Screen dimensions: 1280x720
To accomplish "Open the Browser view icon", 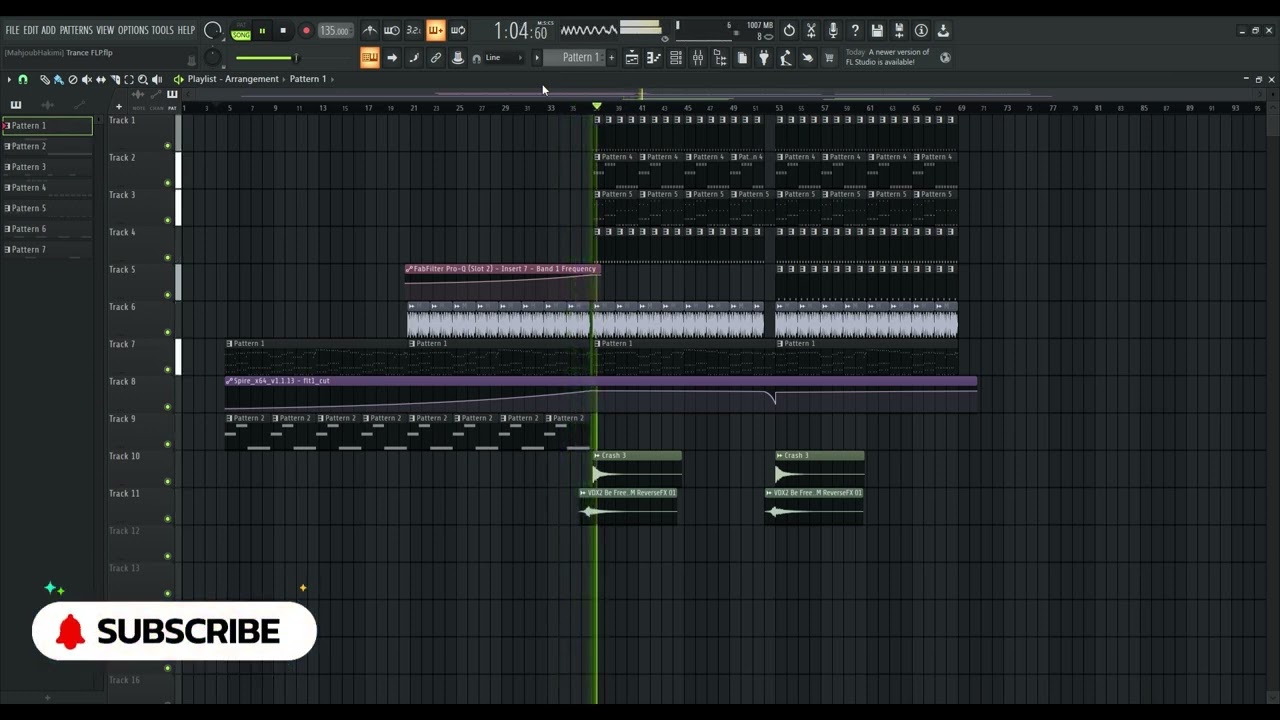I will click(719, 57).
